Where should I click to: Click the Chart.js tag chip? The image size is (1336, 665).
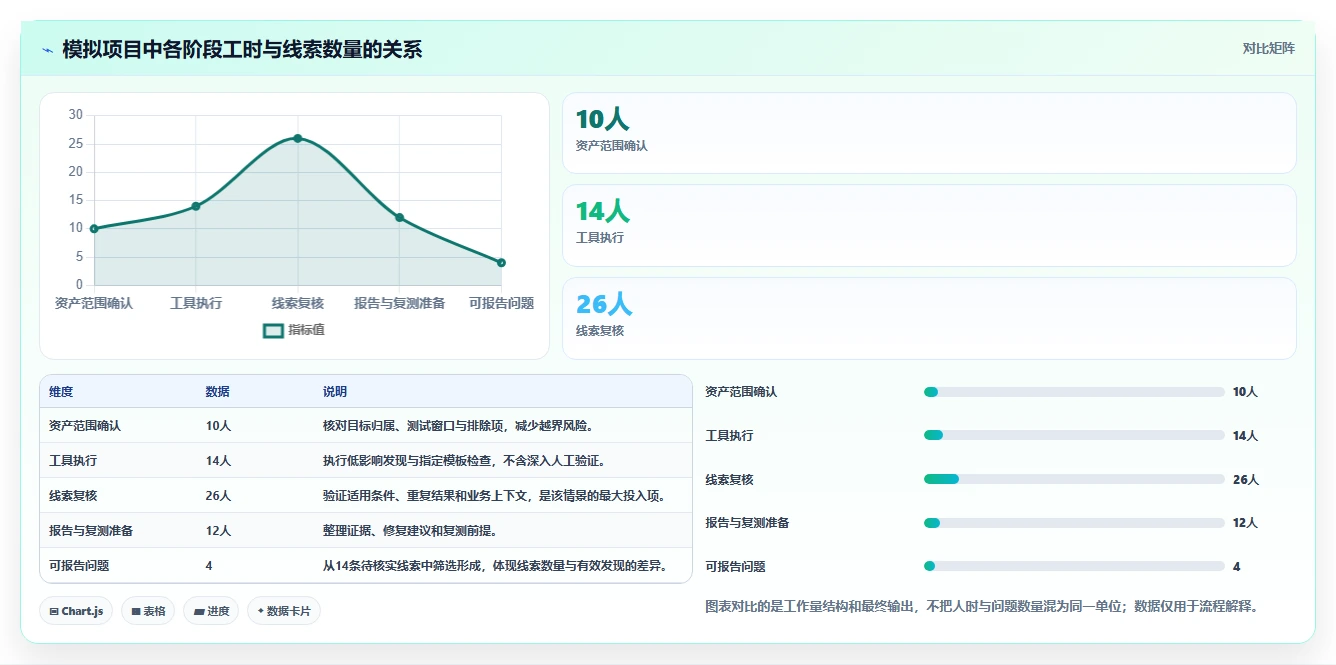[x=76, y=611]
